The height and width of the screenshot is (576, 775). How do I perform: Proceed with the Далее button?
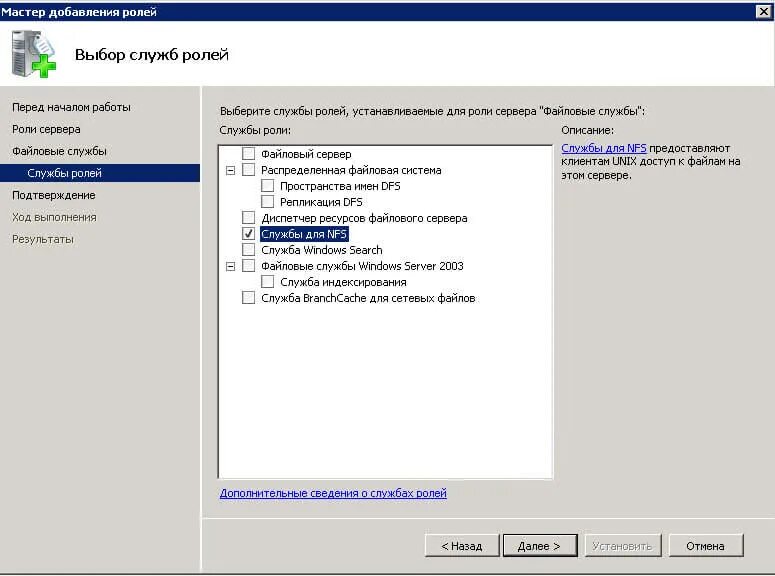tap(540, 546)
